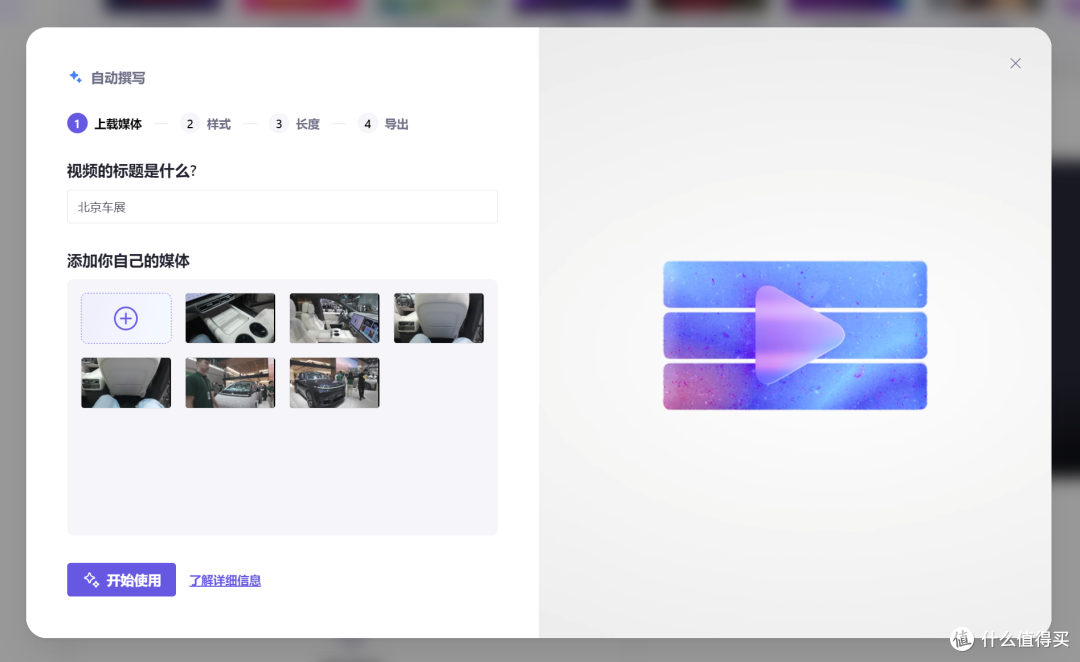
Task: Go to step 3 长度
Action: pyautogui.click(x=294, y=124)
